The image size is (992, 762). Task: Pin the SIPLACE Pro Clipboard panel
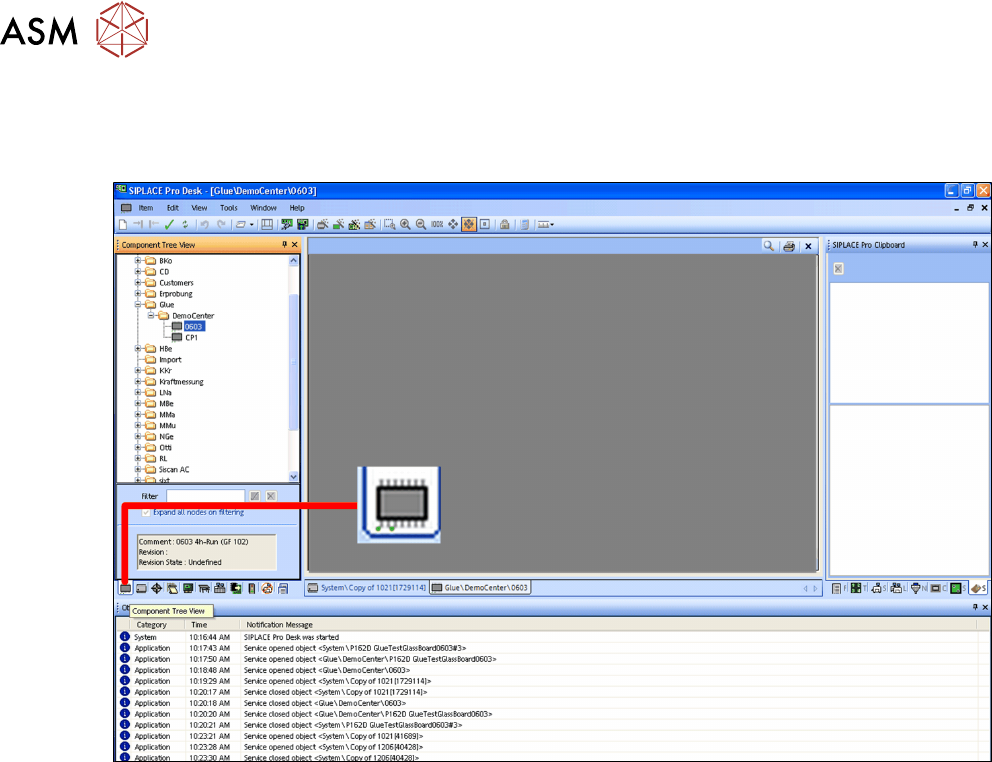coord(975,244)
